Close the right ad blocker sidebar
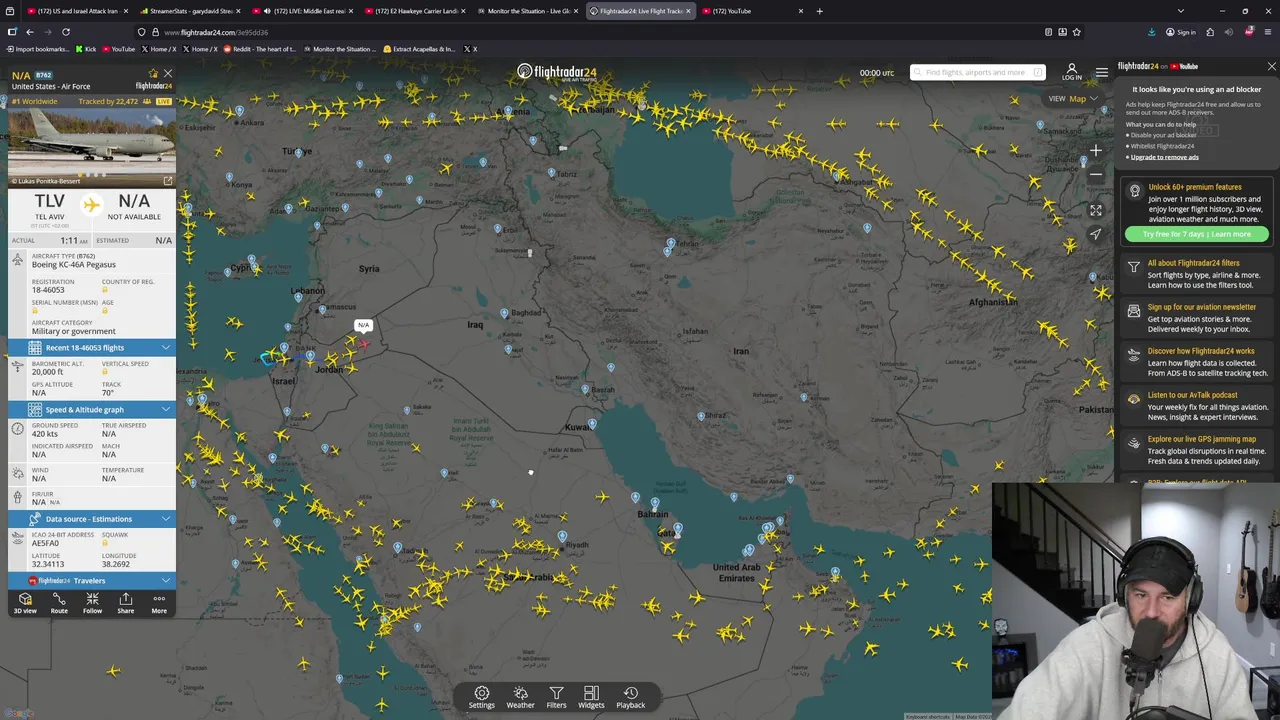Image resolution: width=1280 pixels, height=720 pixels. (1271, 67)
